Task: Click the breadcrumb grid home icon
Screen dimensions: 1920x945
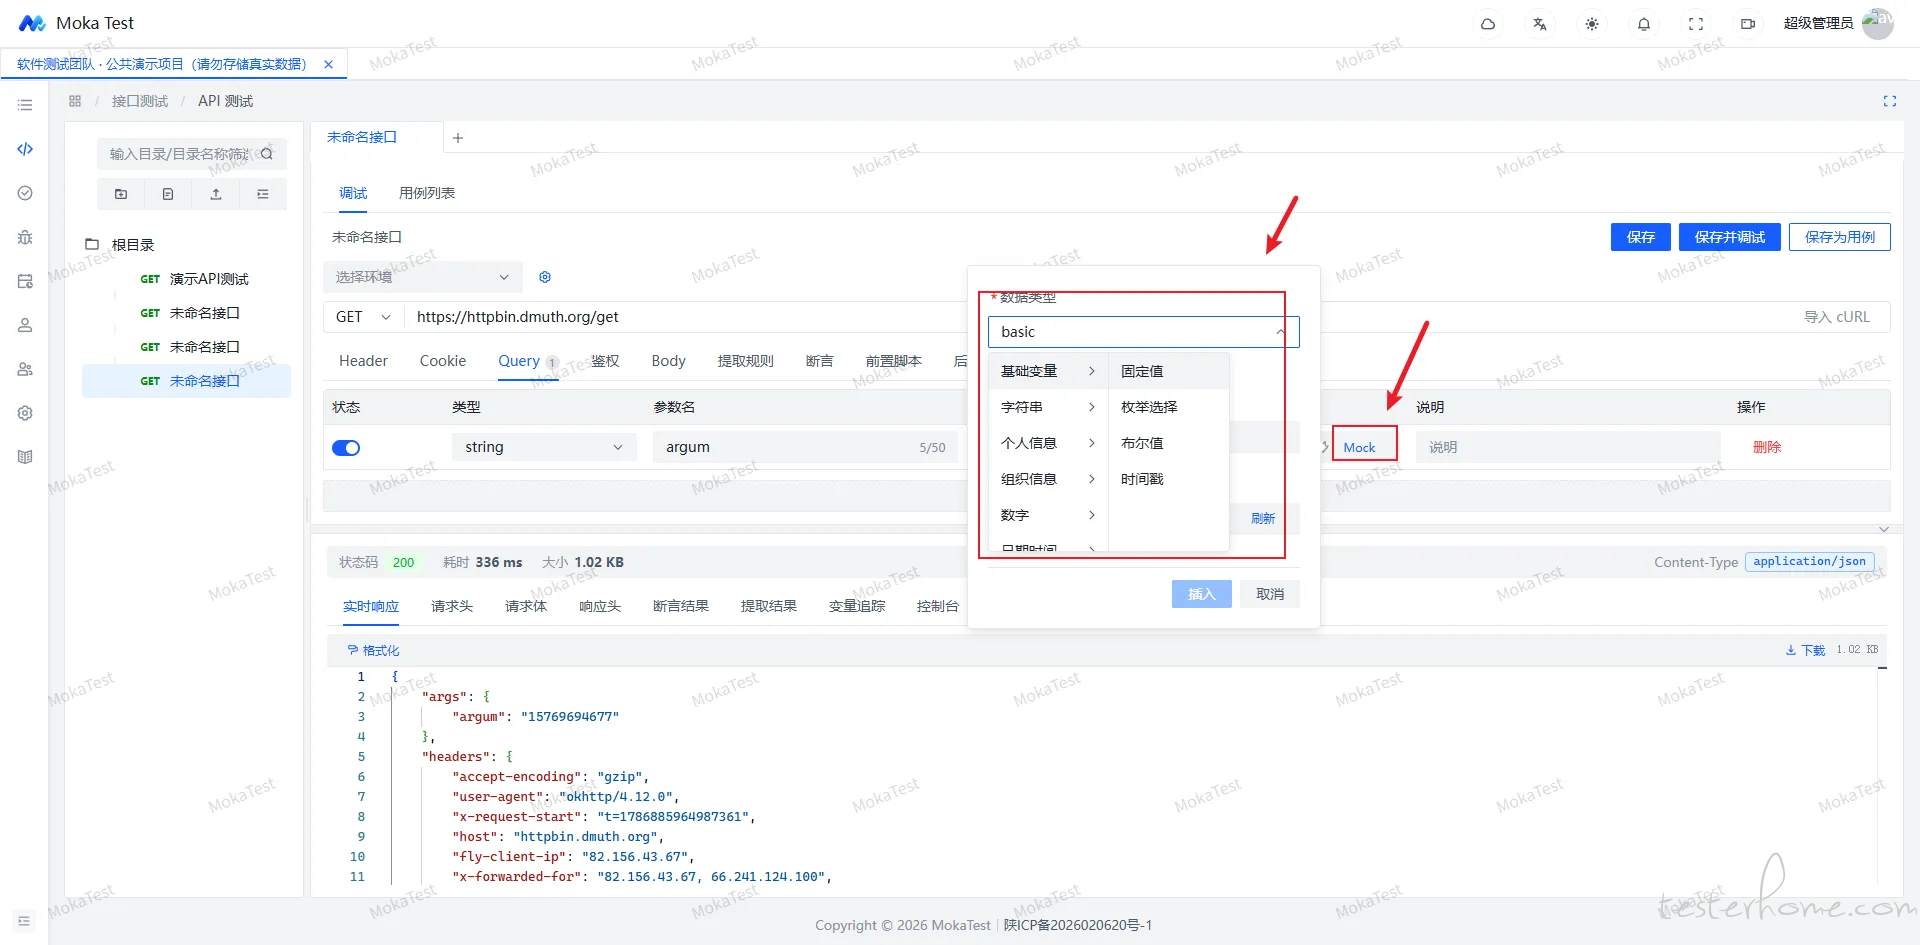Action: click(x=75, y=101)
